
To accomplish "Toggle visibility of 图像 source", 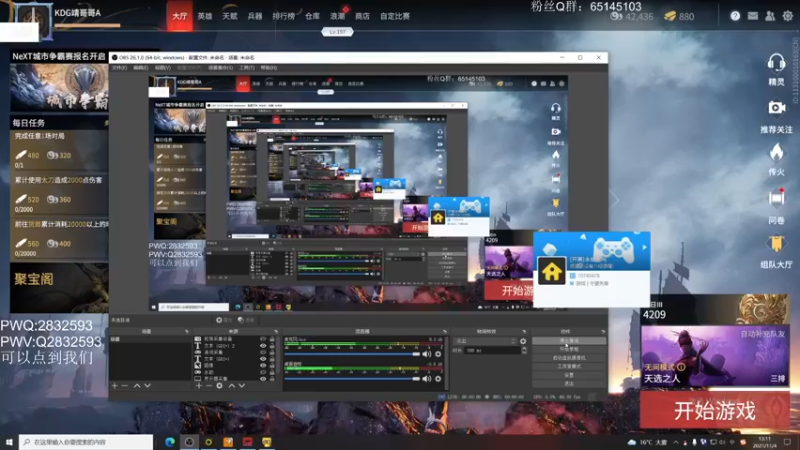I will 263,365.
